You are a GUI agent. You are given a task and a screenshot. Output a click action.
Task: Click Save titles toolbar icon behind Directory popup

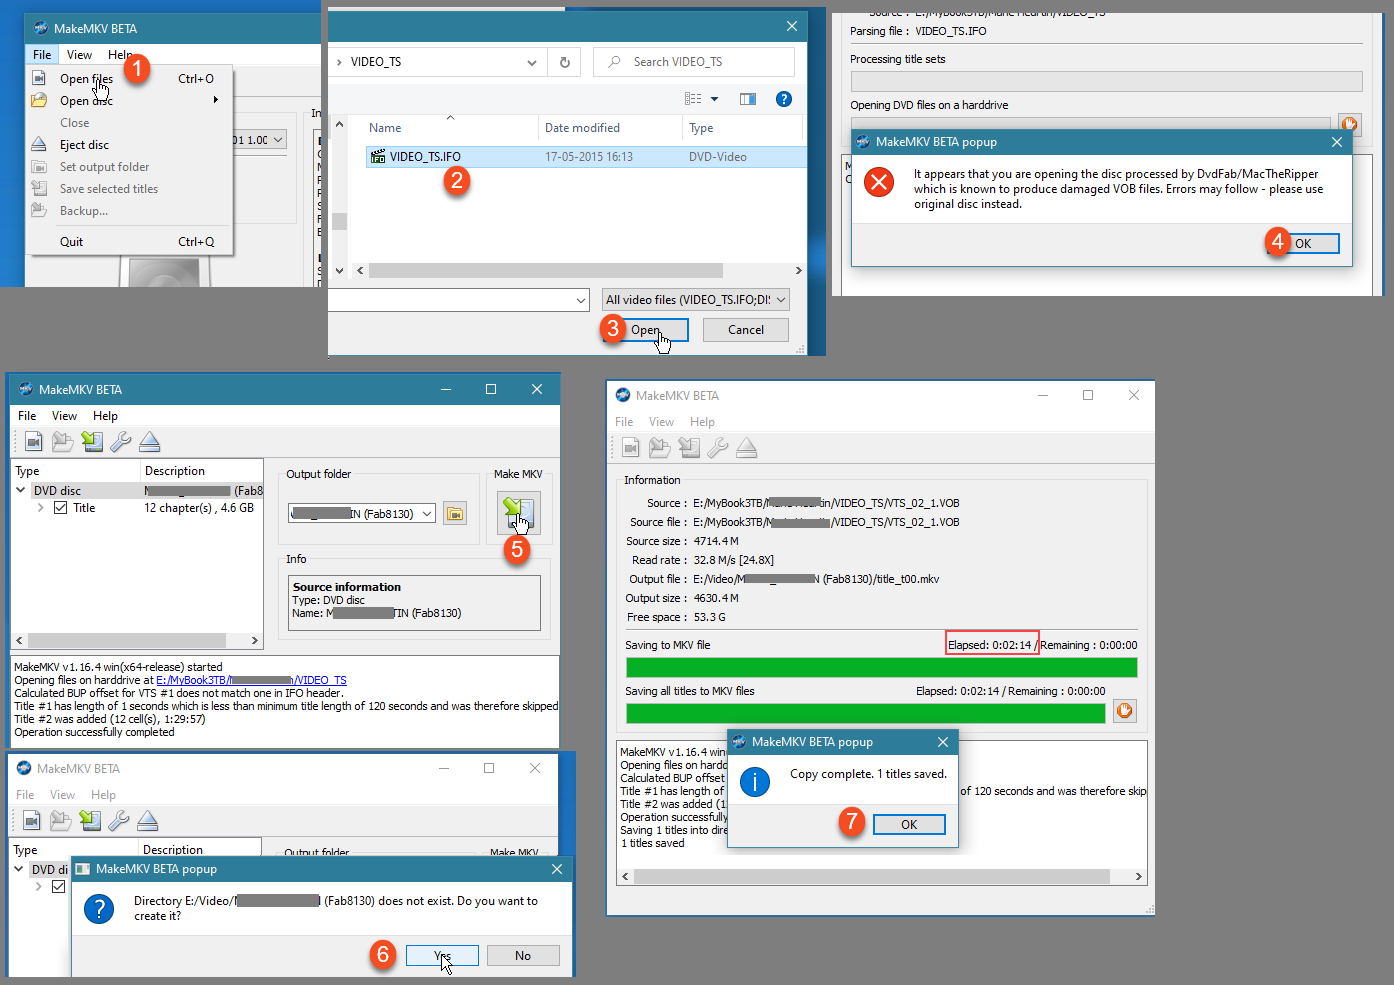pos(90,820)
